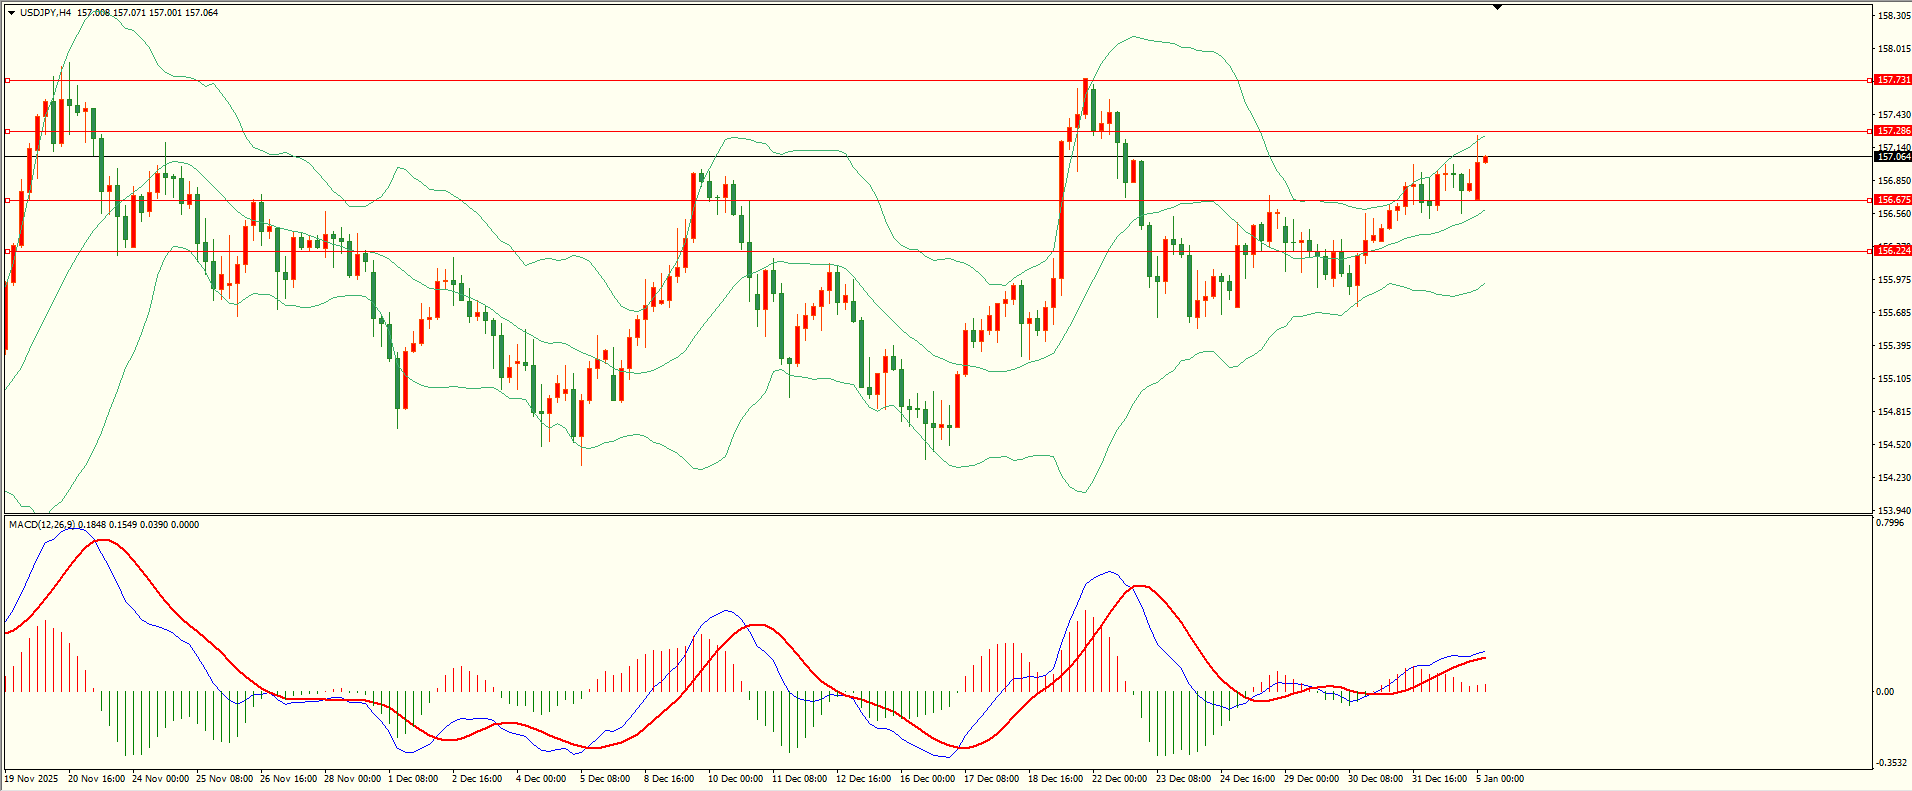
Task: Click the 18 Dec 16:00 time label
Action: (x=1055, y=778)
